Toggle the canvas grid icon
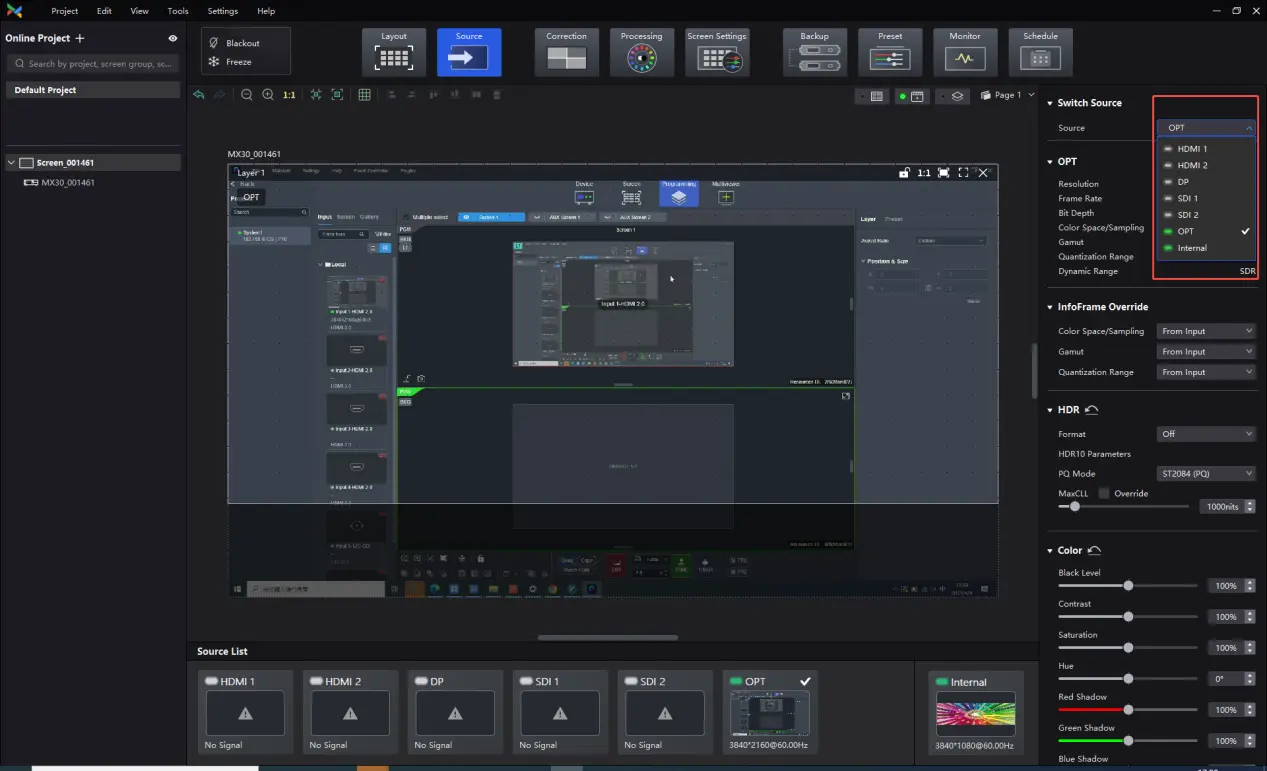Viewport: 1267px width, 771px height. tap(364, 95)
